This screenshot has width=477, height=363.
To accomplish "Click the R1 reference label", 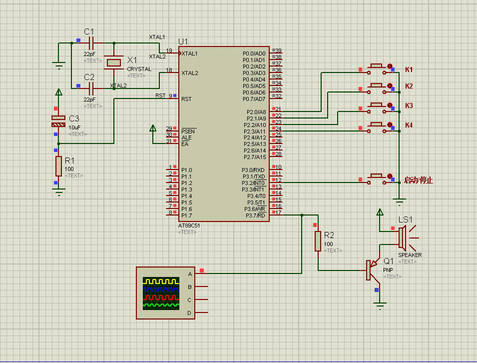I will coord(70,160).
